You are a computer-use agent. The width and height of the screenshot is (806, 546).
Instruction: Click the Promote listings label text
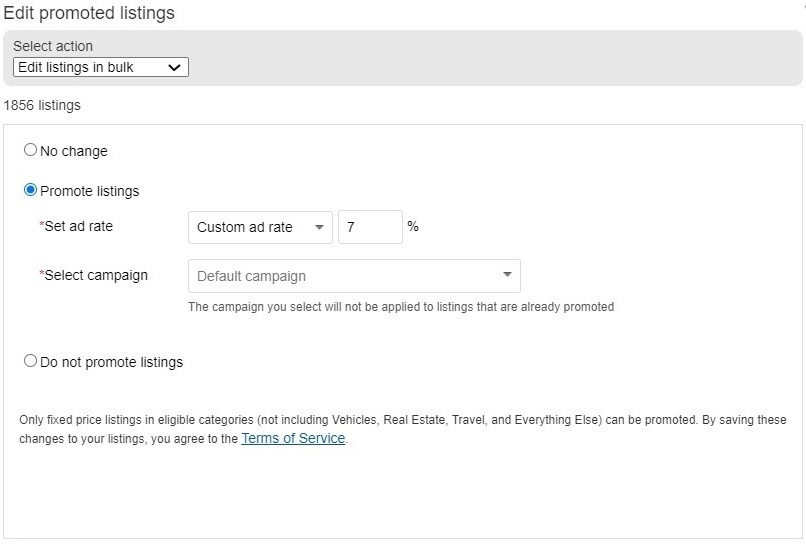89,191
